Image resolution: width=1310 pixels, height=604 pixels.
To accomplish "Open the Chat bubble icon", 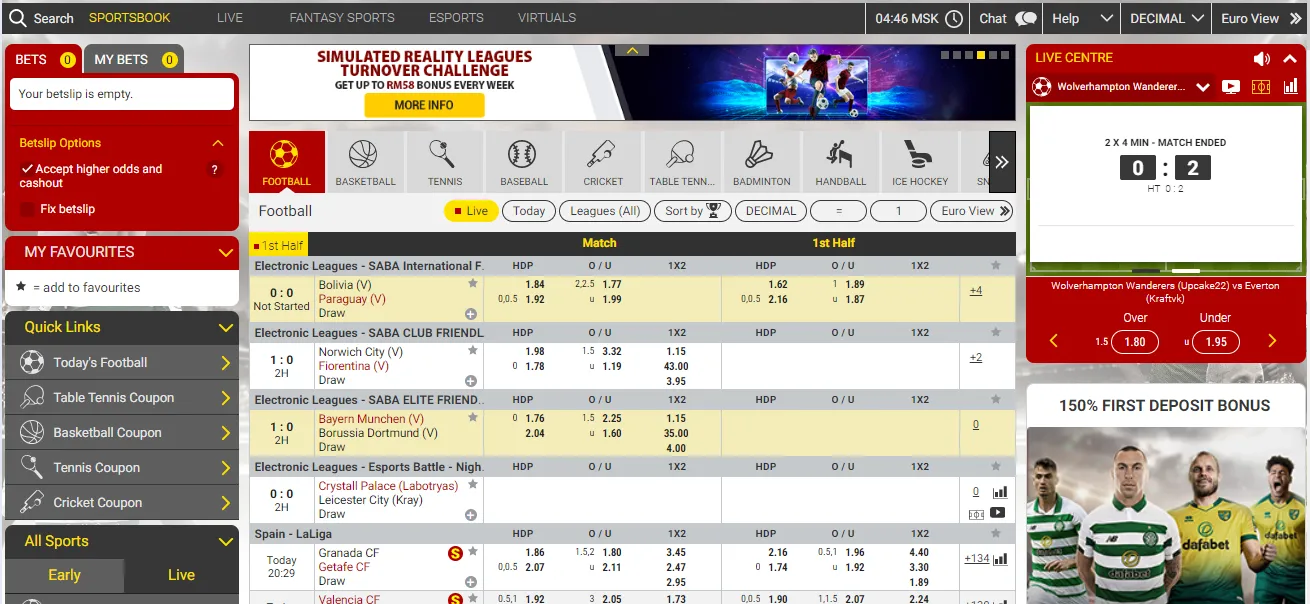I will (1026, 18).
